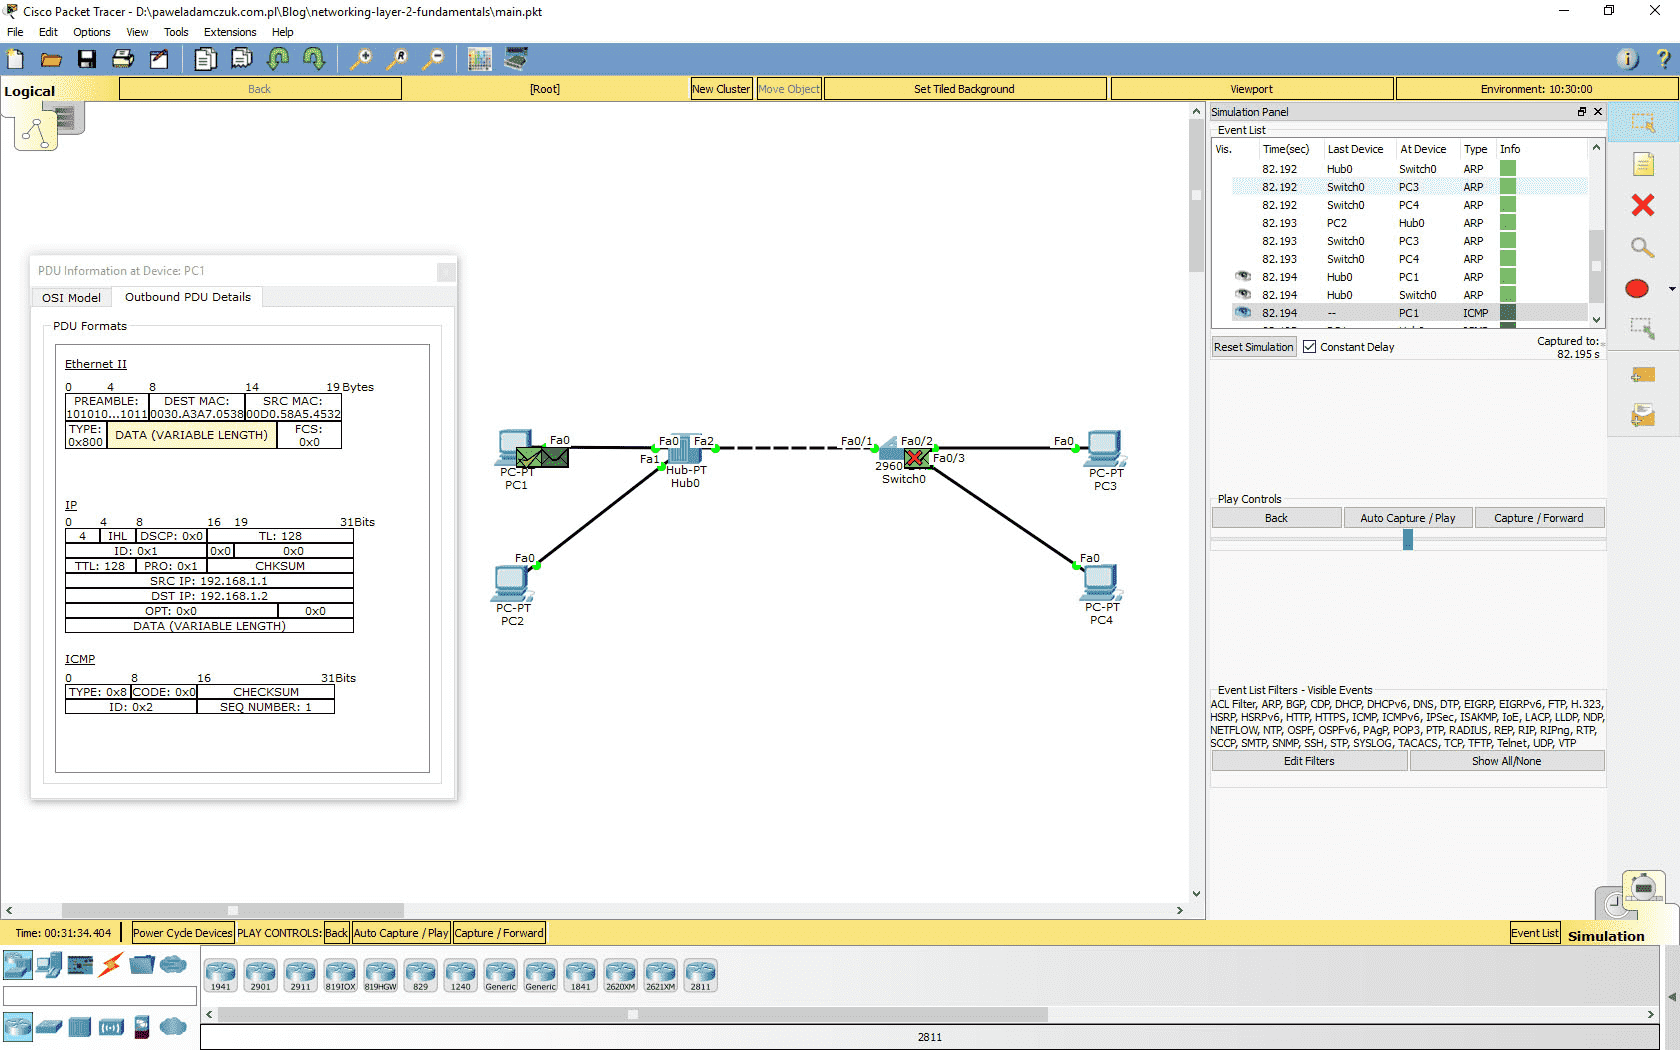Adjust the simulation play speed slider
1680x1050 pixels.
tap(1408, 540)
